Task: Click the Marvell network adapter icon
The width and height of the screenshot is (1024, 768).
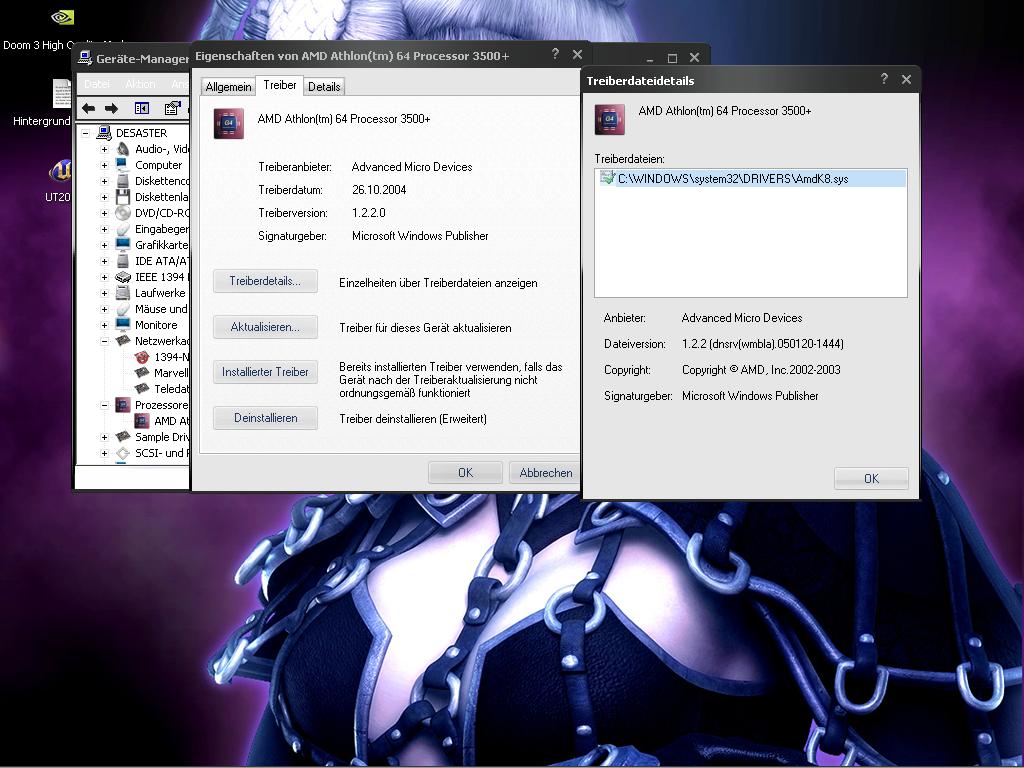Action: 142,373
